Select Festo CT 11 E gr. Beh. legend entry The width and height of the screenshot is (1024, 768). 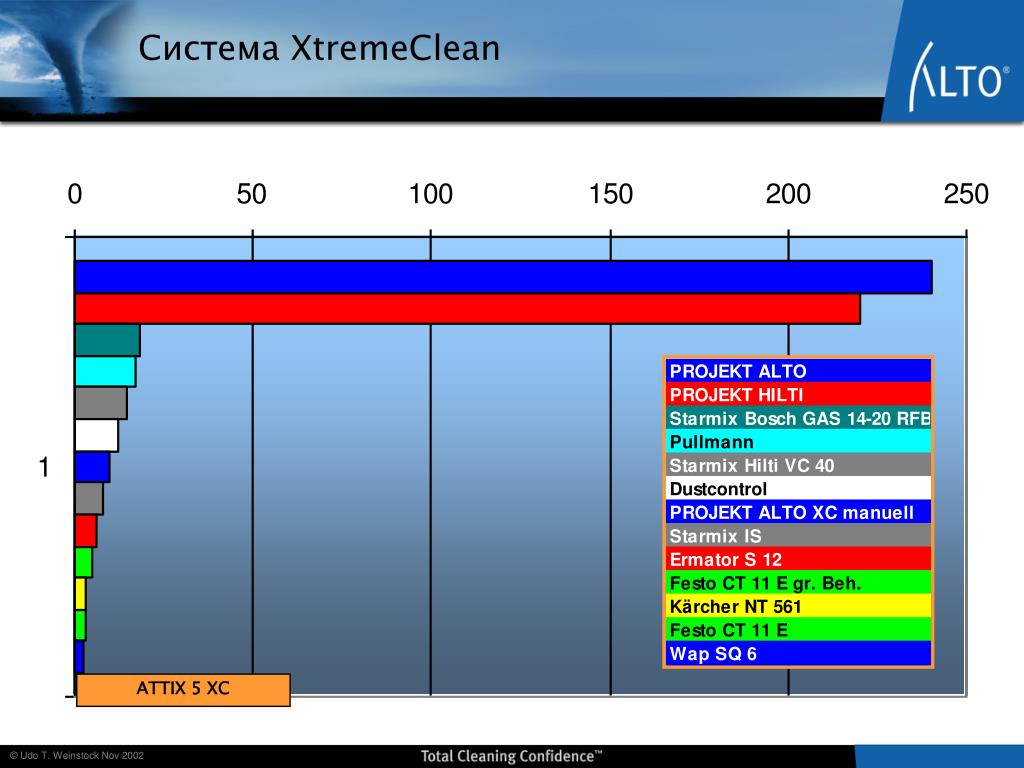pyautogui.click(x=799, y=583)
